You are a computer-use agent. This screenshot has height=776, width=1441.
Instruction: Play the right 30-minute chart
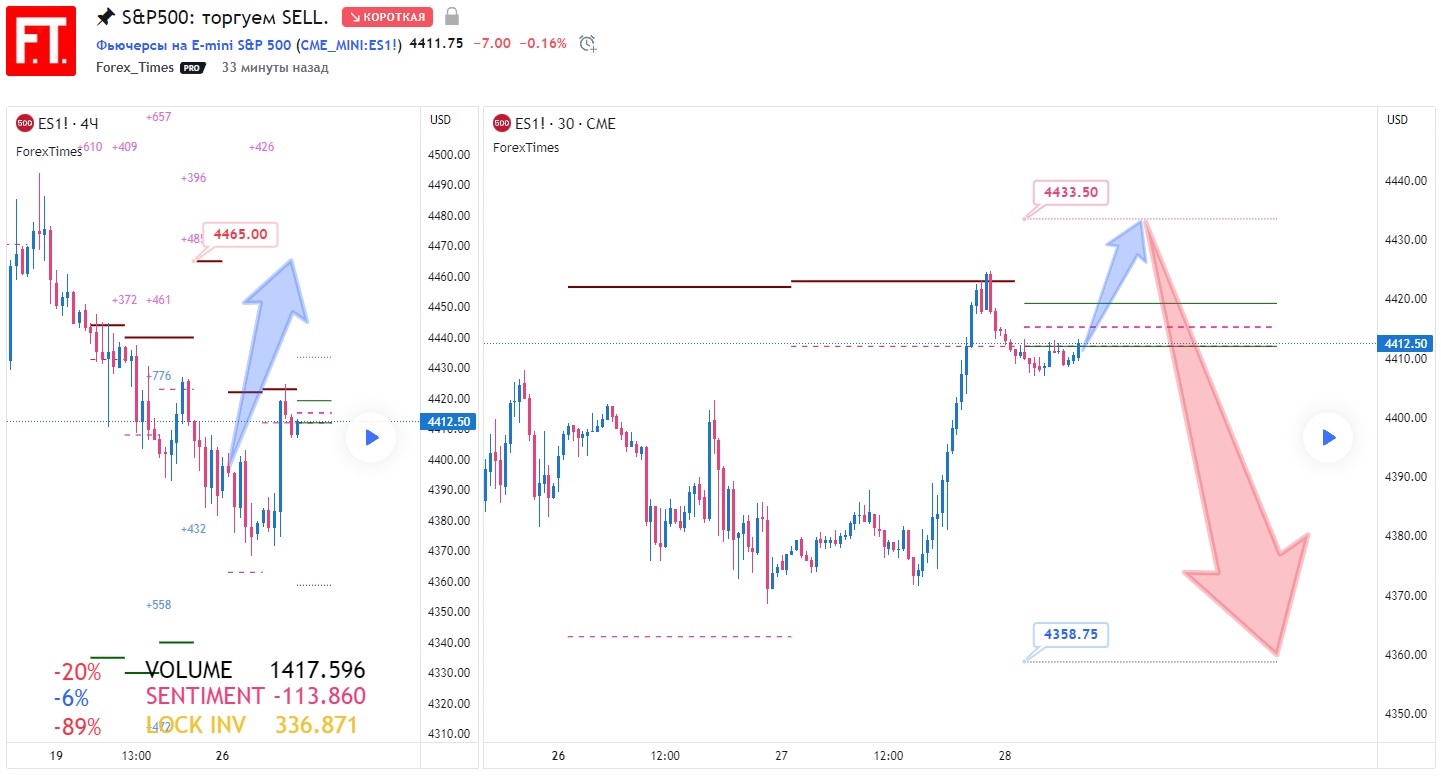[x=1328, y=437]
